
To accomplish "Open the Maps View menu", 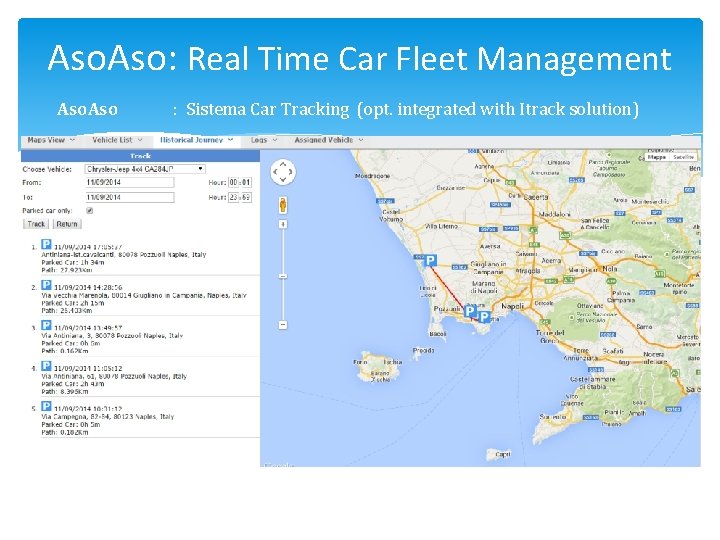I will (46, 140).
